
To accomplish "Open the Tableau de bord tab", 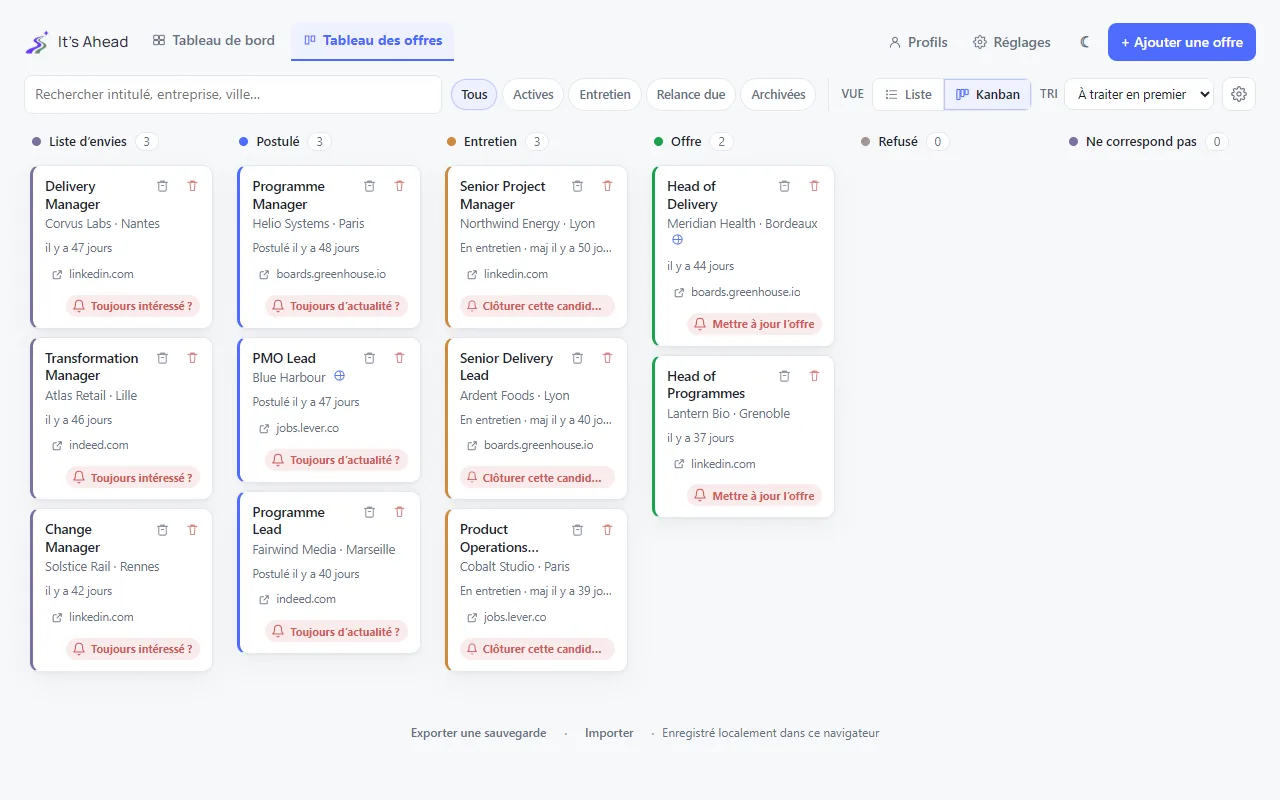I will tap(214, 41).
